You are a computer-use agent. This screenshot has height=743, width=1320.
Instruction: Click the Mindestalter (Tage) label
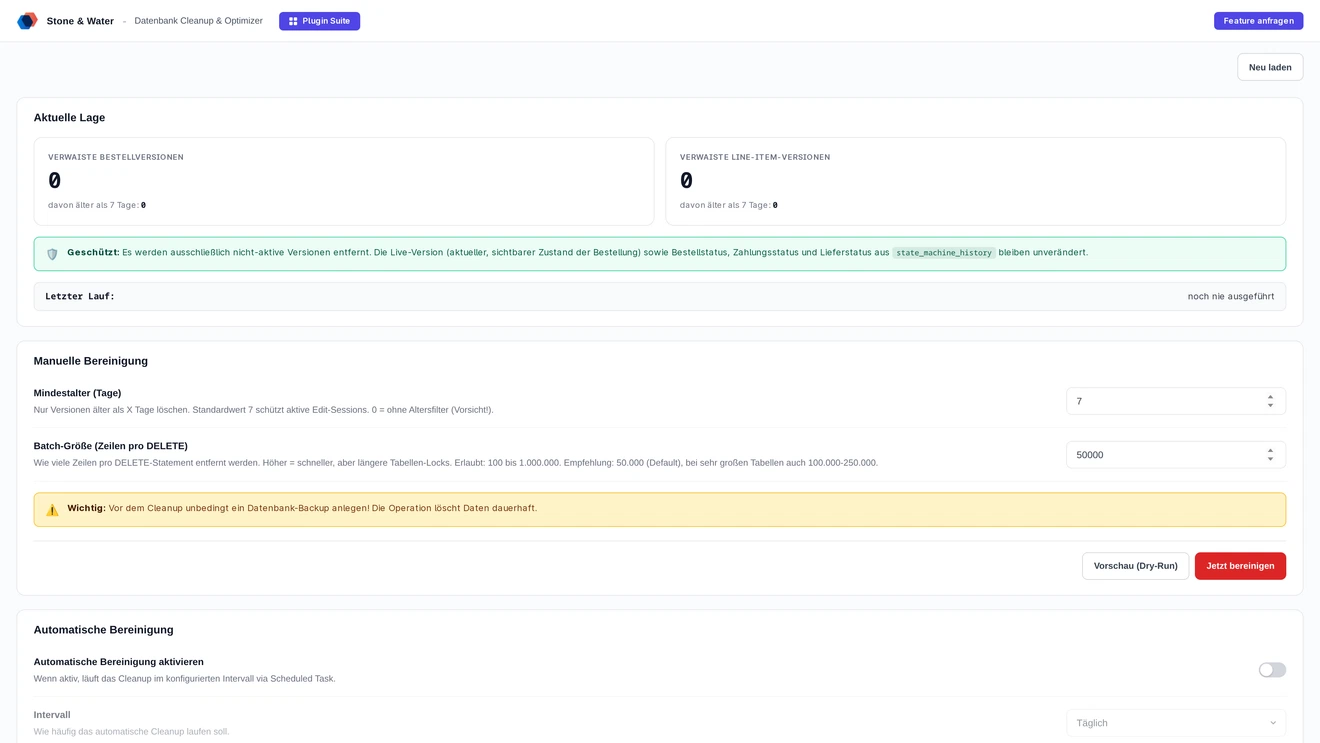[x=77, y=393]
